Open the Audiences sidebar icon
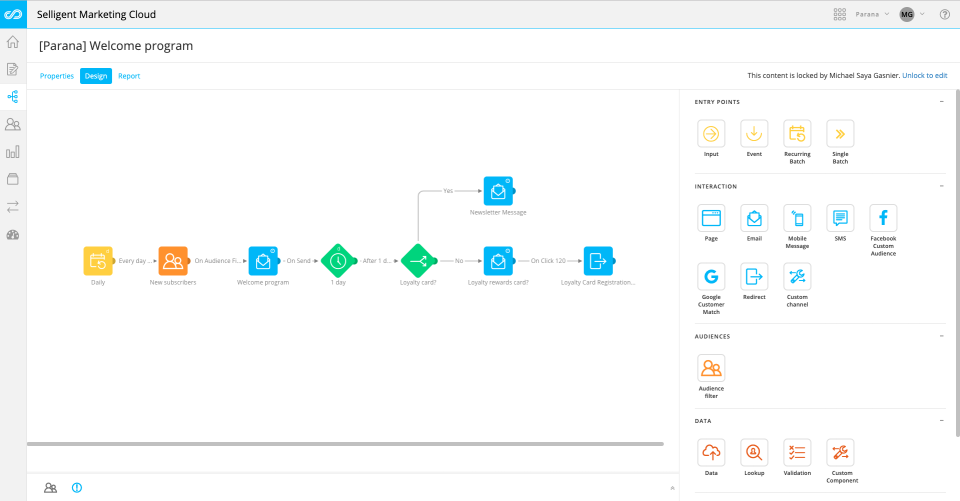 [x=13, y=124]
